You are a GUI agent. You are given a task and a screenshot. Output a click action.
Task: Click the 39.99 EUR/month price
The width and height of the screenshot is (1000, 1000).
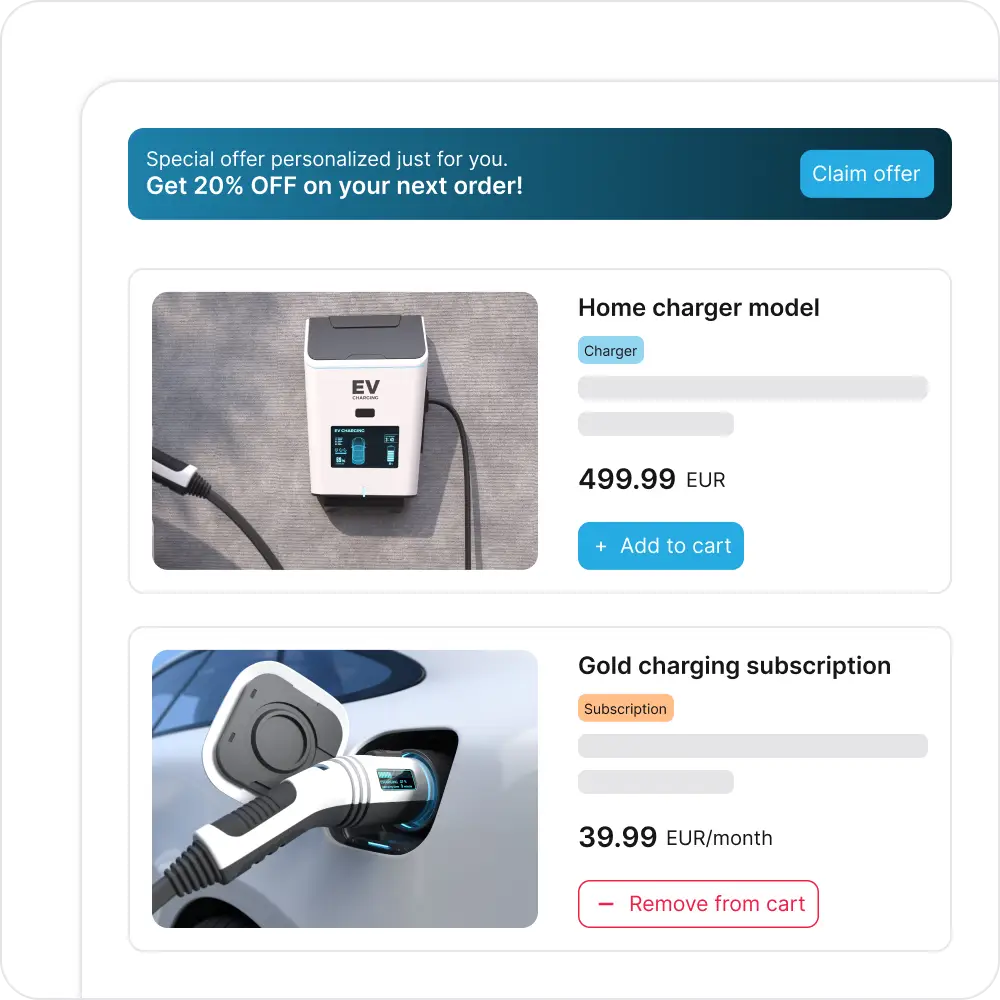[675, 837]
